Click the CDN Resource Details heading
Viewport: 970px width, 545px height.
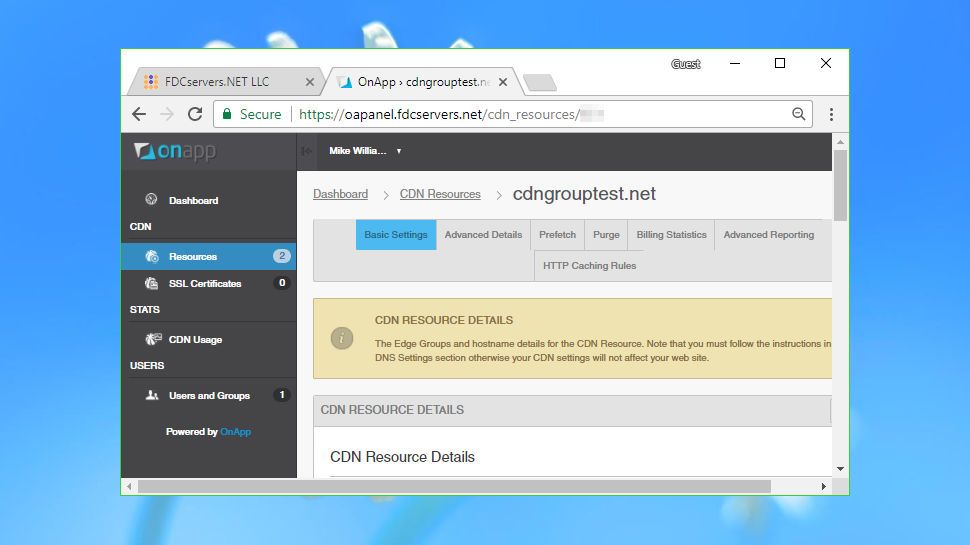tap(402, 457)
